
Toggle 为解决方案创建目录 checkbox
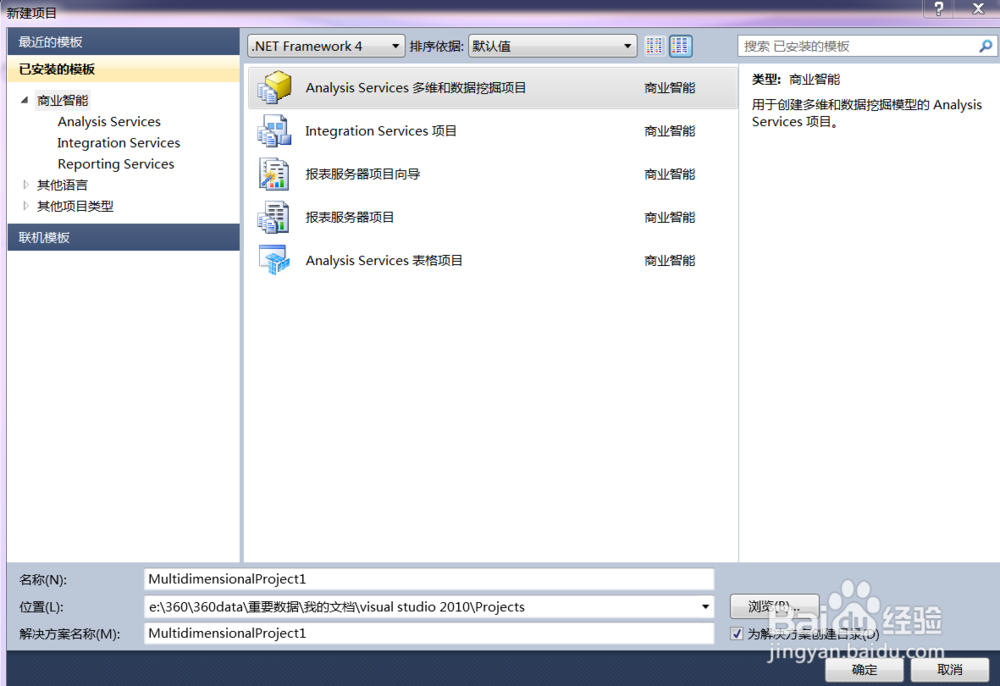point(737,634)
